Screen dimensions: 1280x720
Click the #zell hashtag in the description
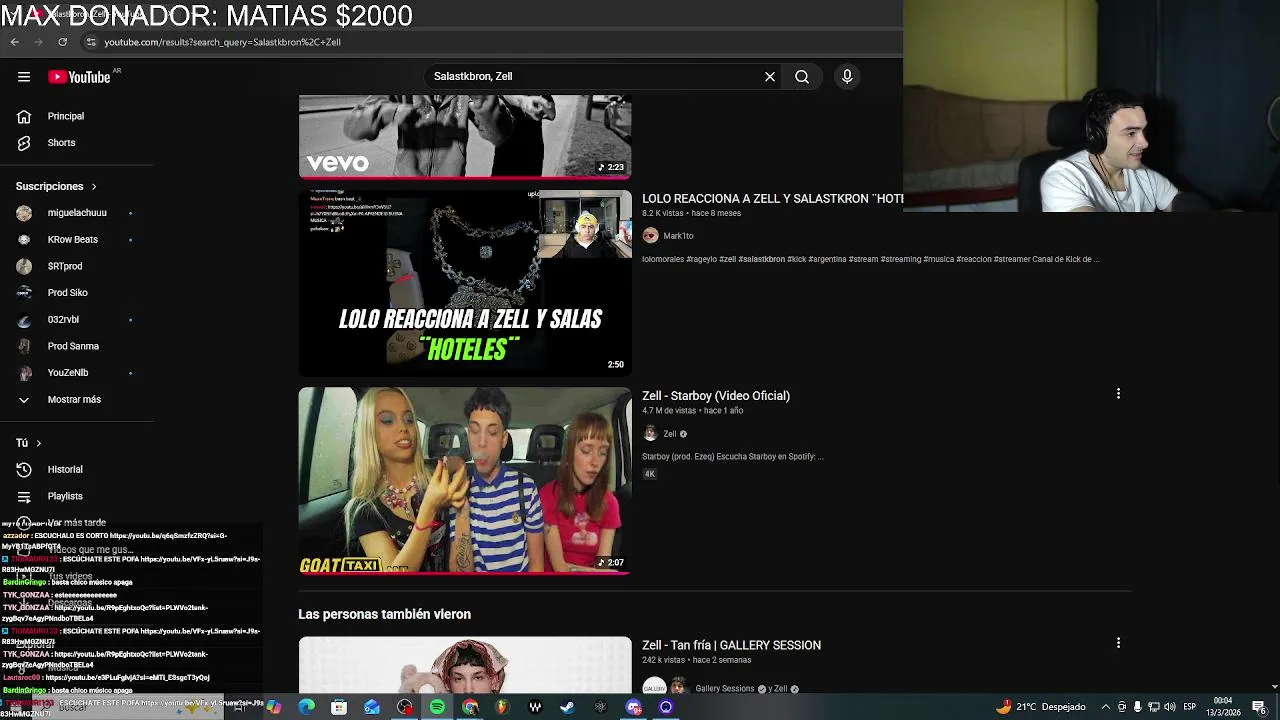click(727, 259)
